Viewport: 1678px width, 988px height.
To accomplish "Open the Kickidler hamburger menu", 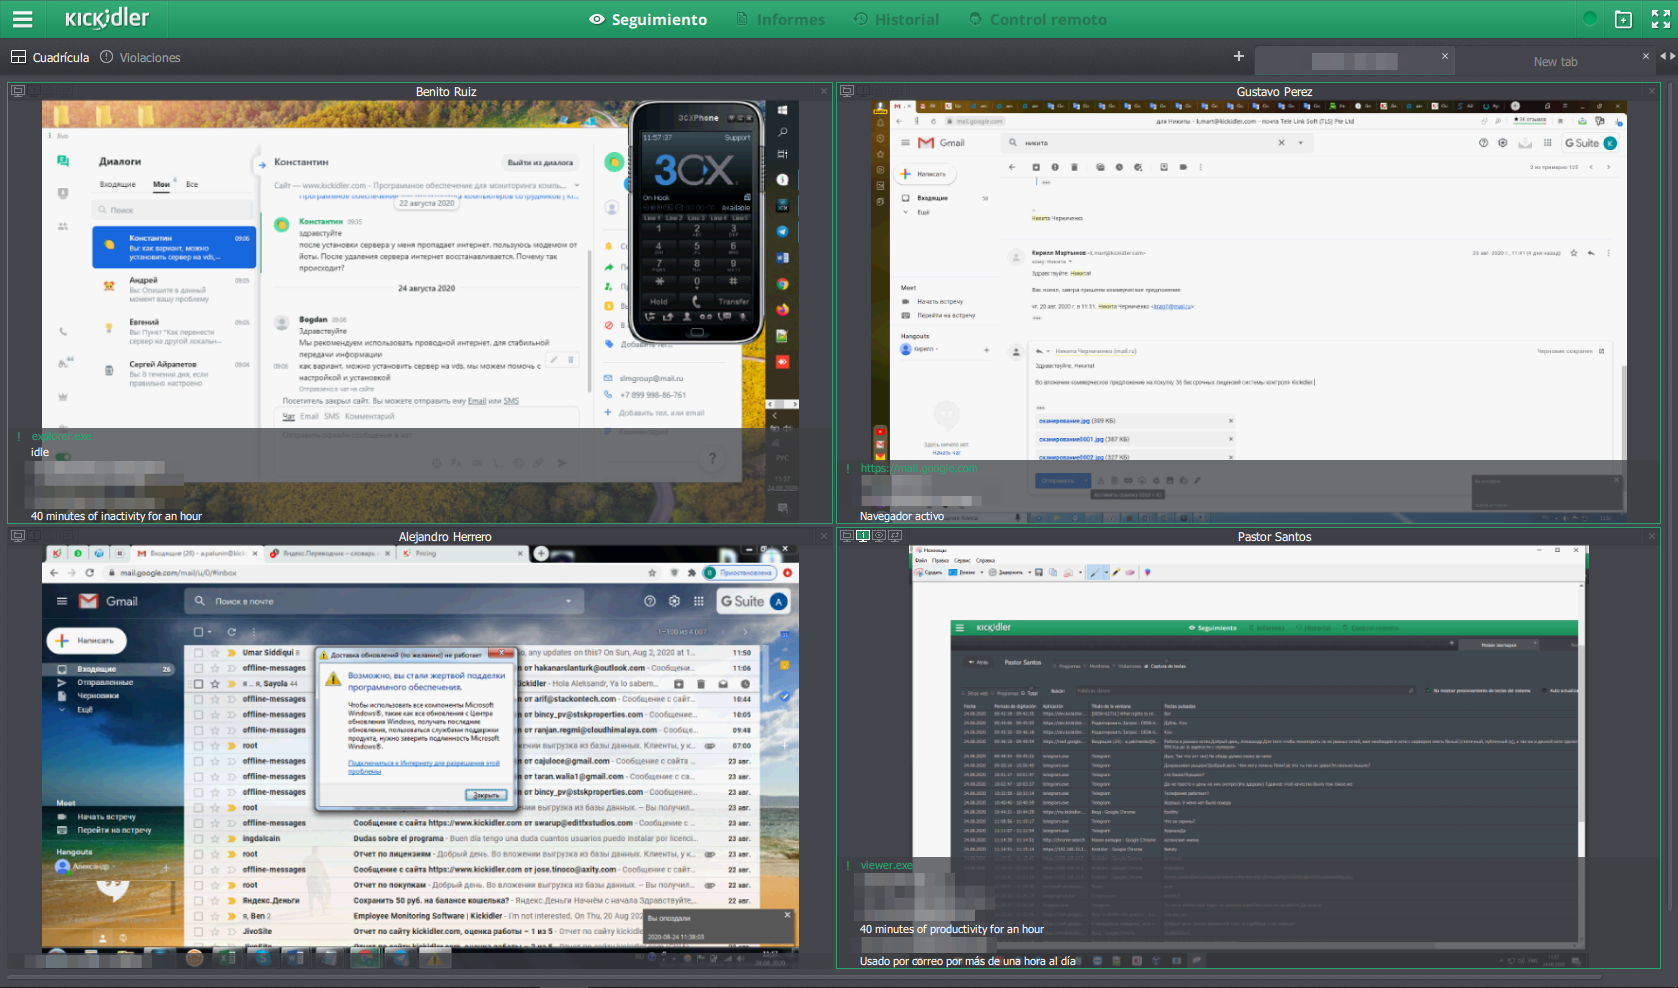I will [22, 19].
